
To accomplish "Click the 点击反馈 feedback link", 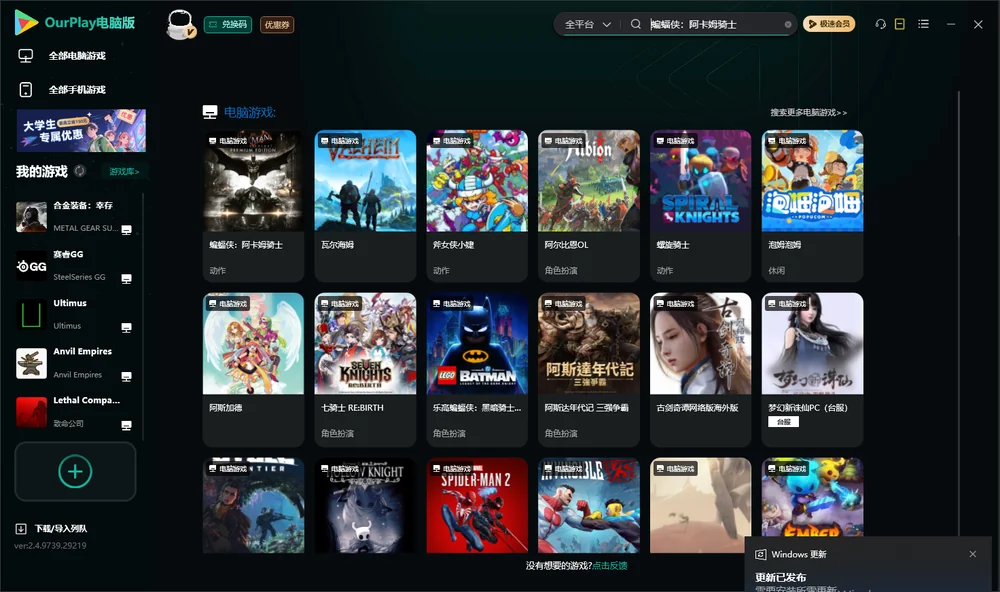I will (x=610, y=565).
